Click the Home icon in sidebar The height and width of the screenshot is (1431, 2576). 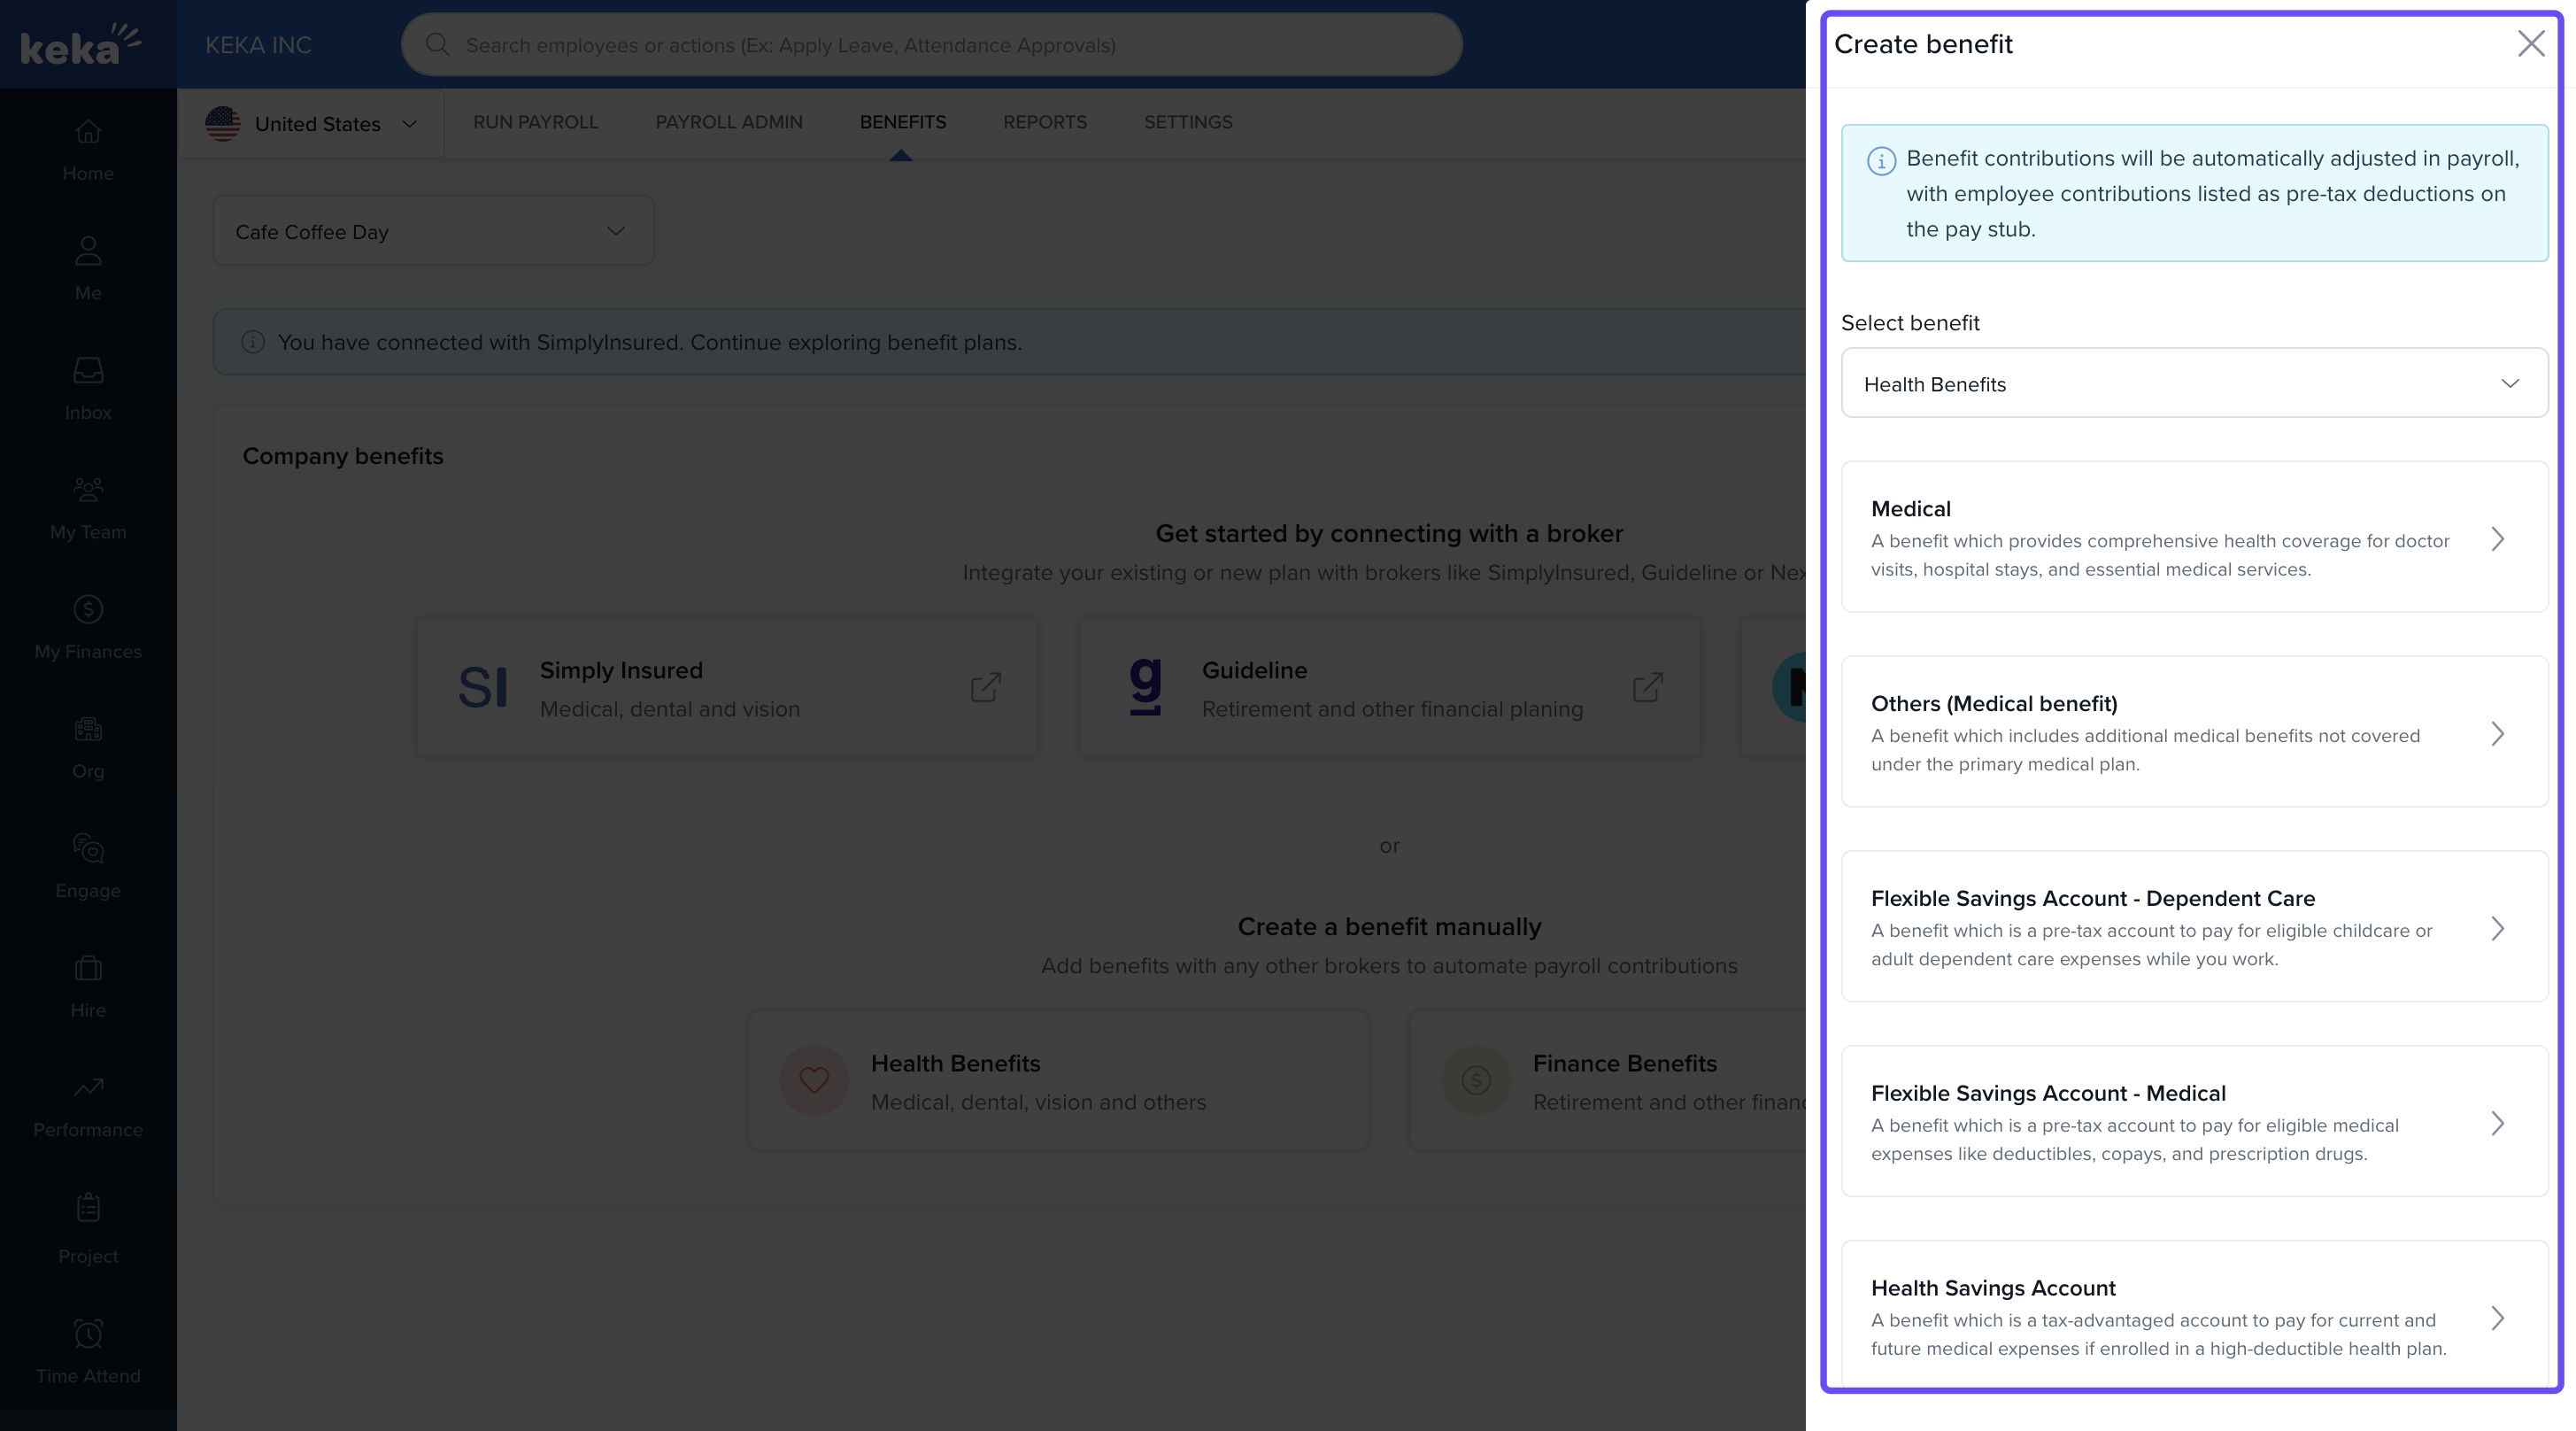pyautogui.click(x=88, y=132)
